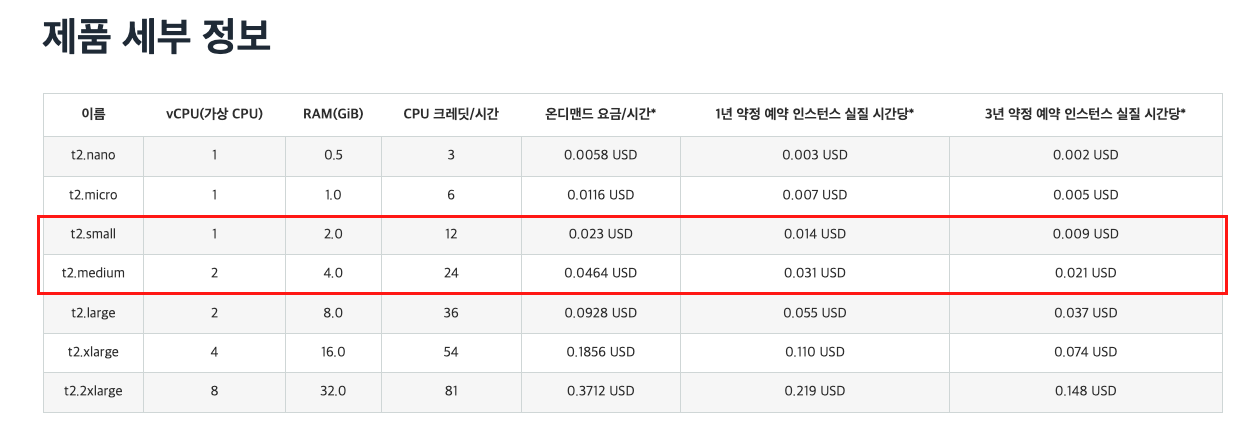Click the 8.0 RAM value for t2.large
The width and height of the screenshot is (1252, 424).
(333, 313)
